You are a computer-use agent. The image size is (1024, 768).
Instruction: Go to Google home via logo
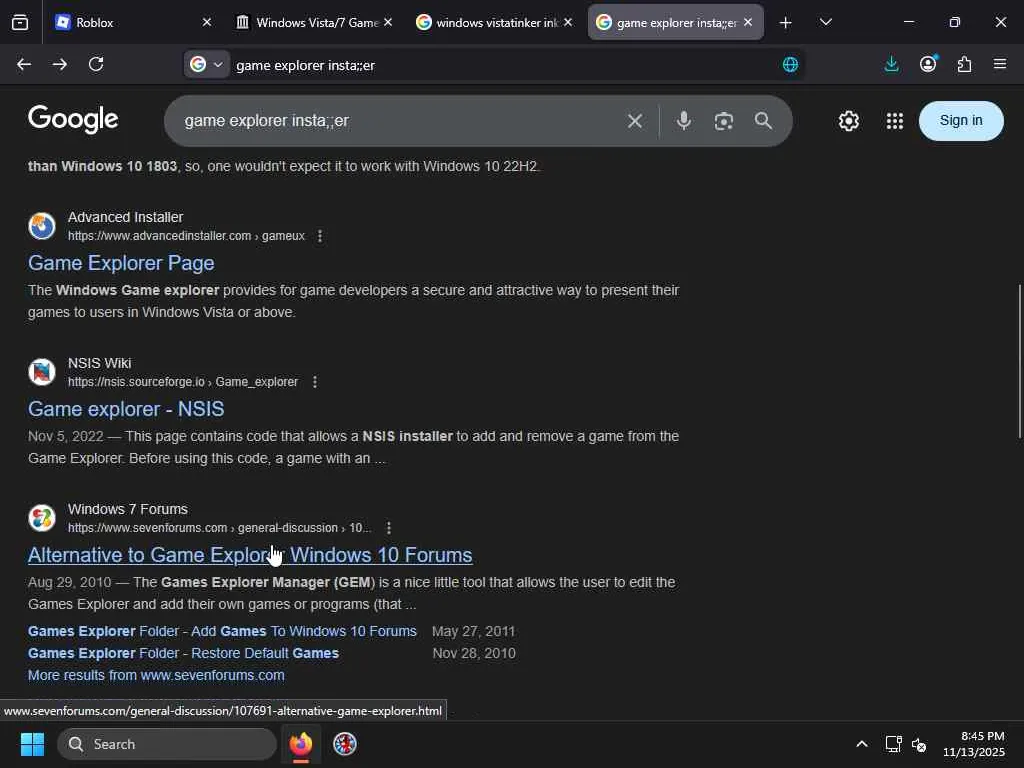point(73,120)
